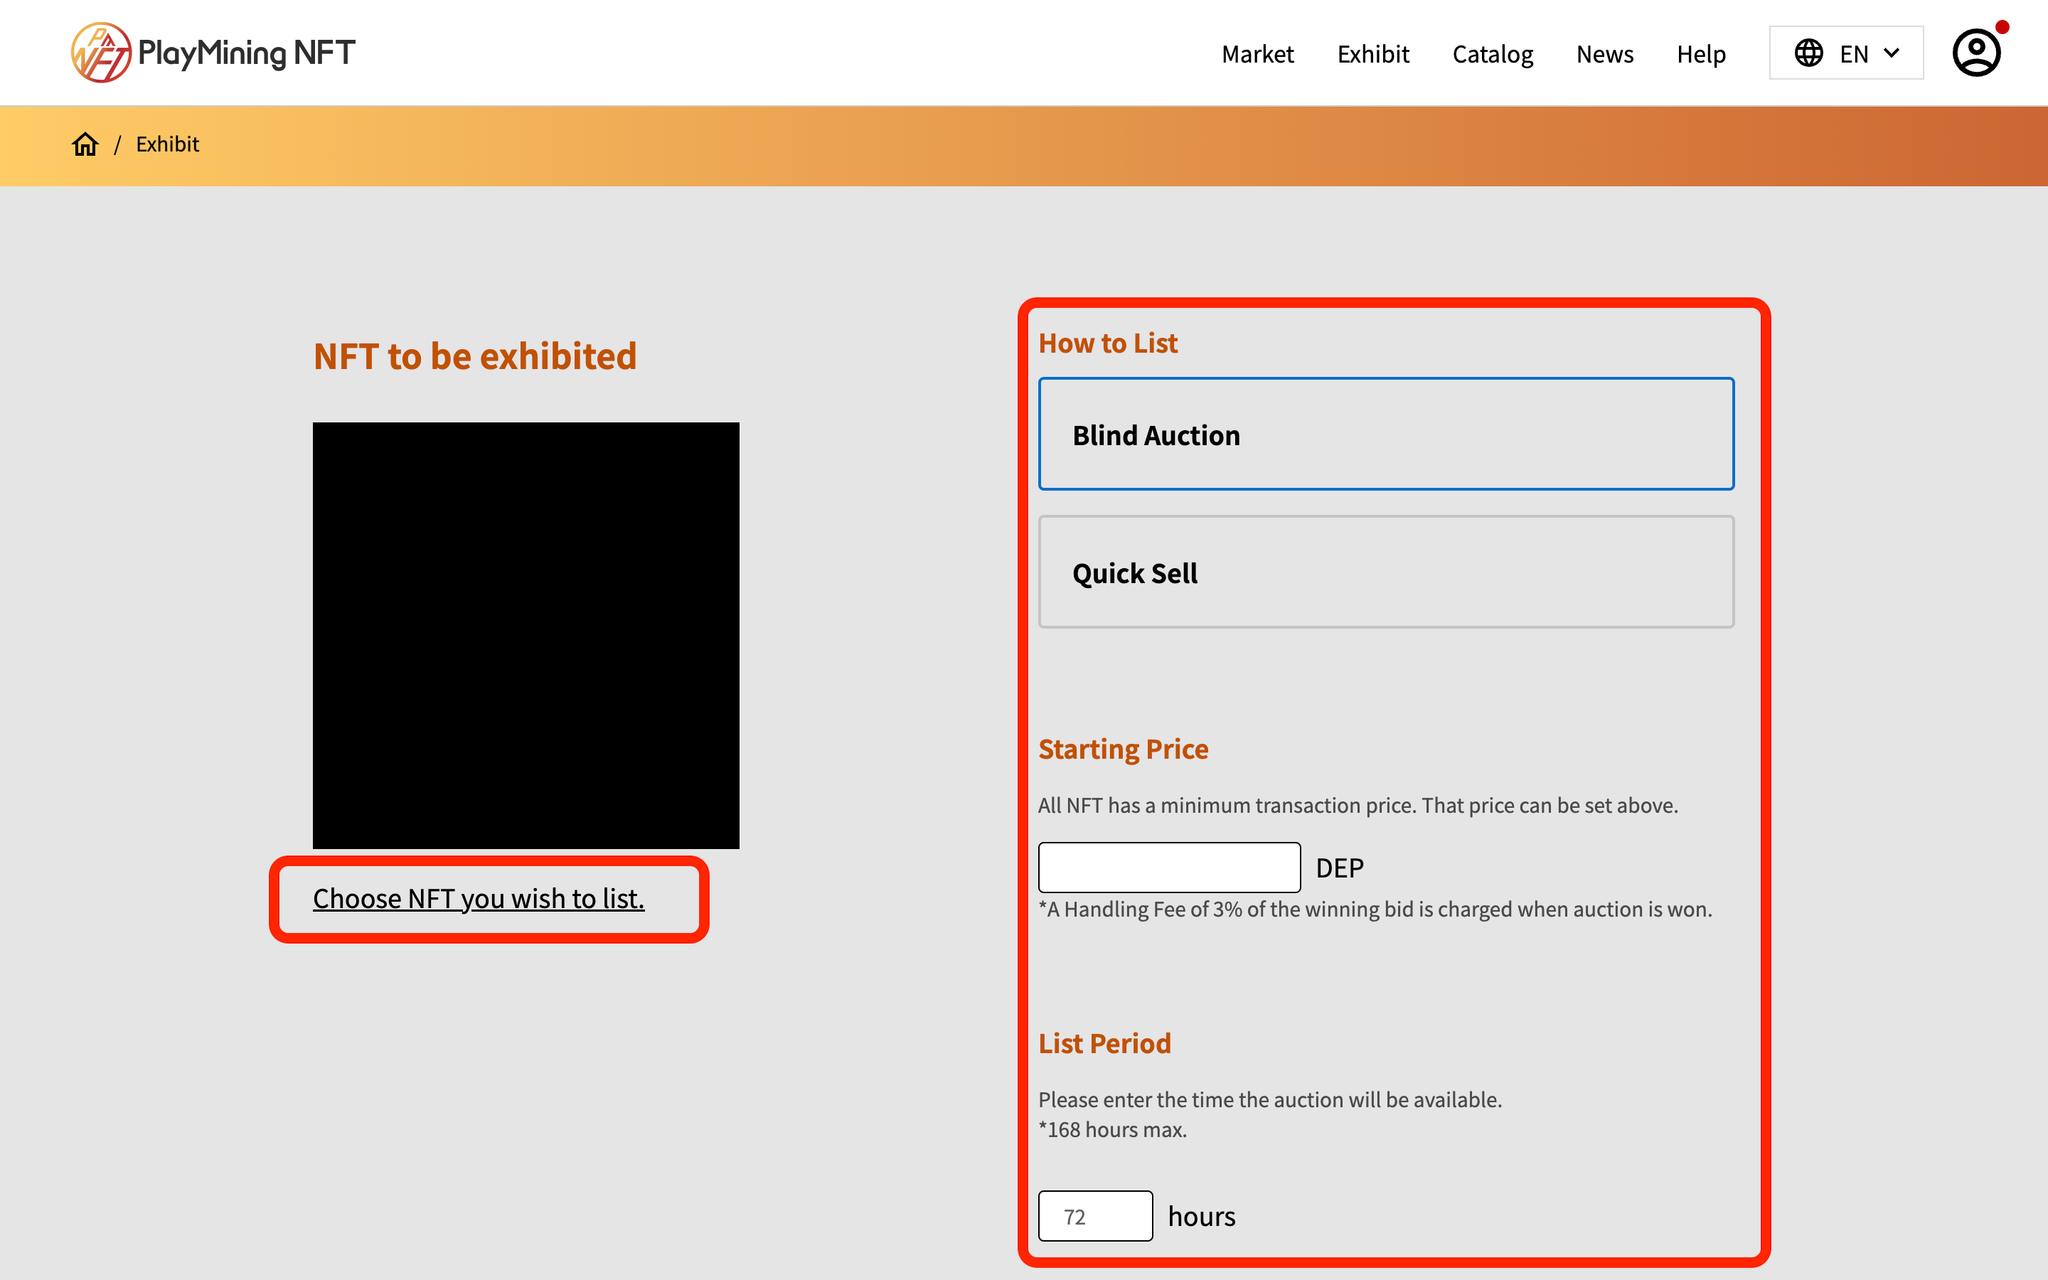The width and height of the screenshot is (2048, 1280).
Task: Click the black NFT preview thumbnail
Action: [526, 635]
